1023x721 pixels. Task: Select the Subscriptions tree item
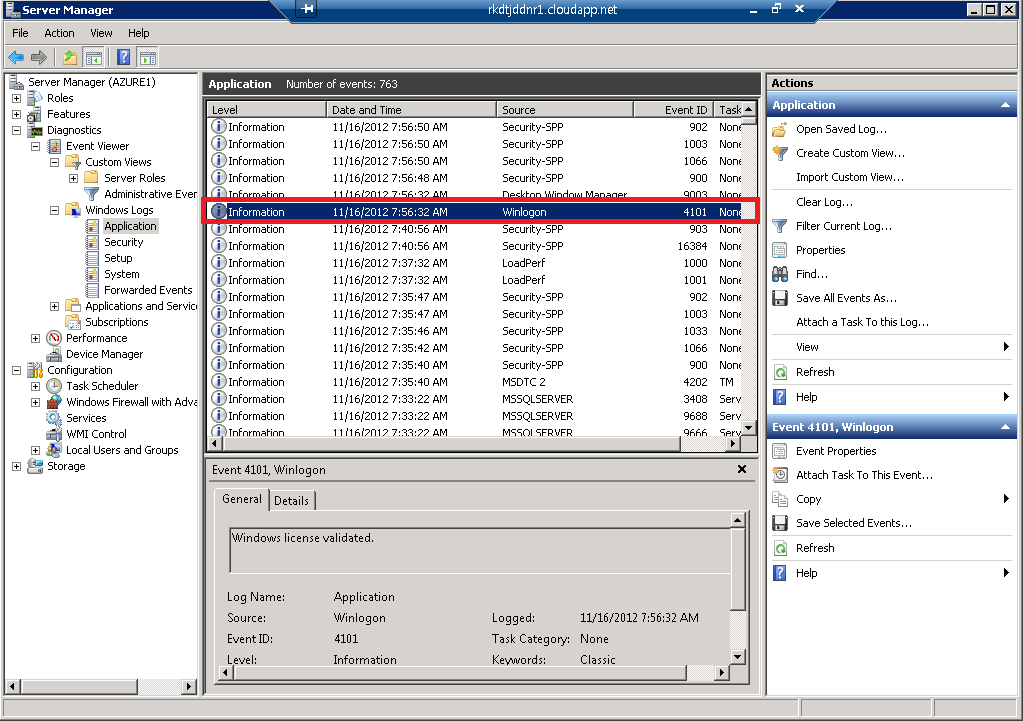(x=117, y=322)
